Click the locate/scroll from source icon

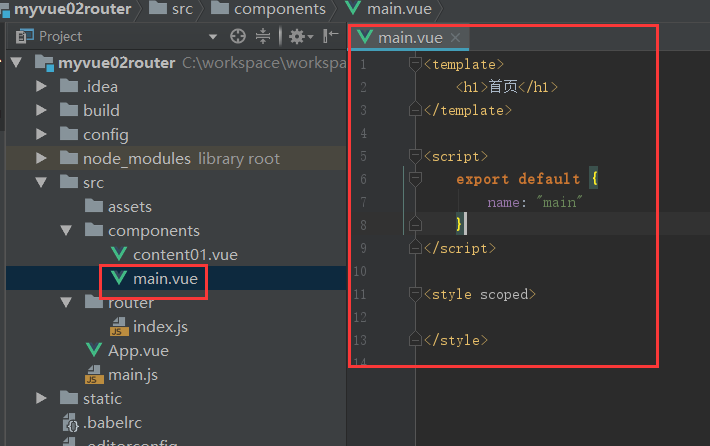pos(238,36)
